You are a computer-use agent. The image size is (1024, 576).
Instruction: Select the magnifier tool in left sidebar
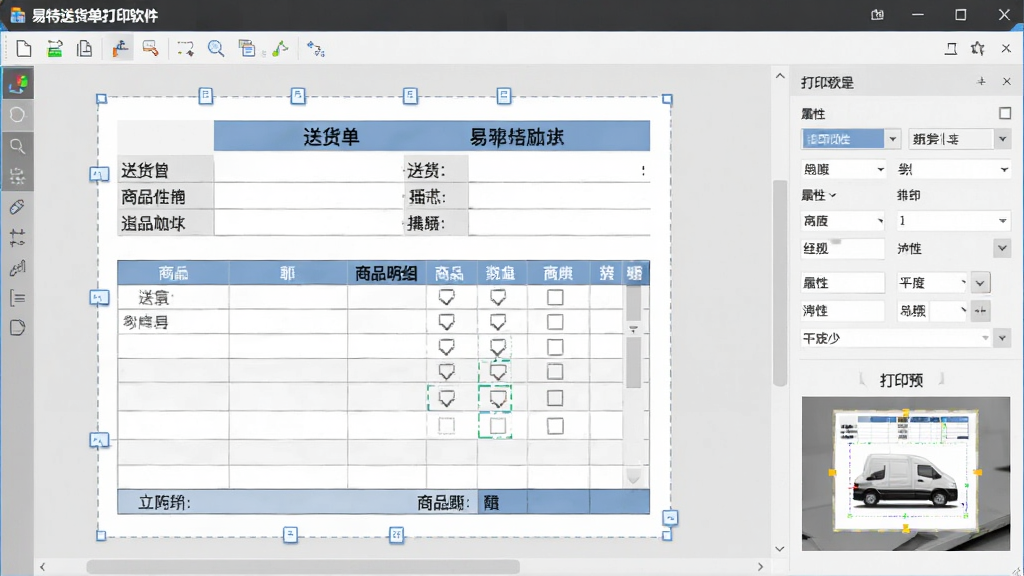click(x=18, y=146)
